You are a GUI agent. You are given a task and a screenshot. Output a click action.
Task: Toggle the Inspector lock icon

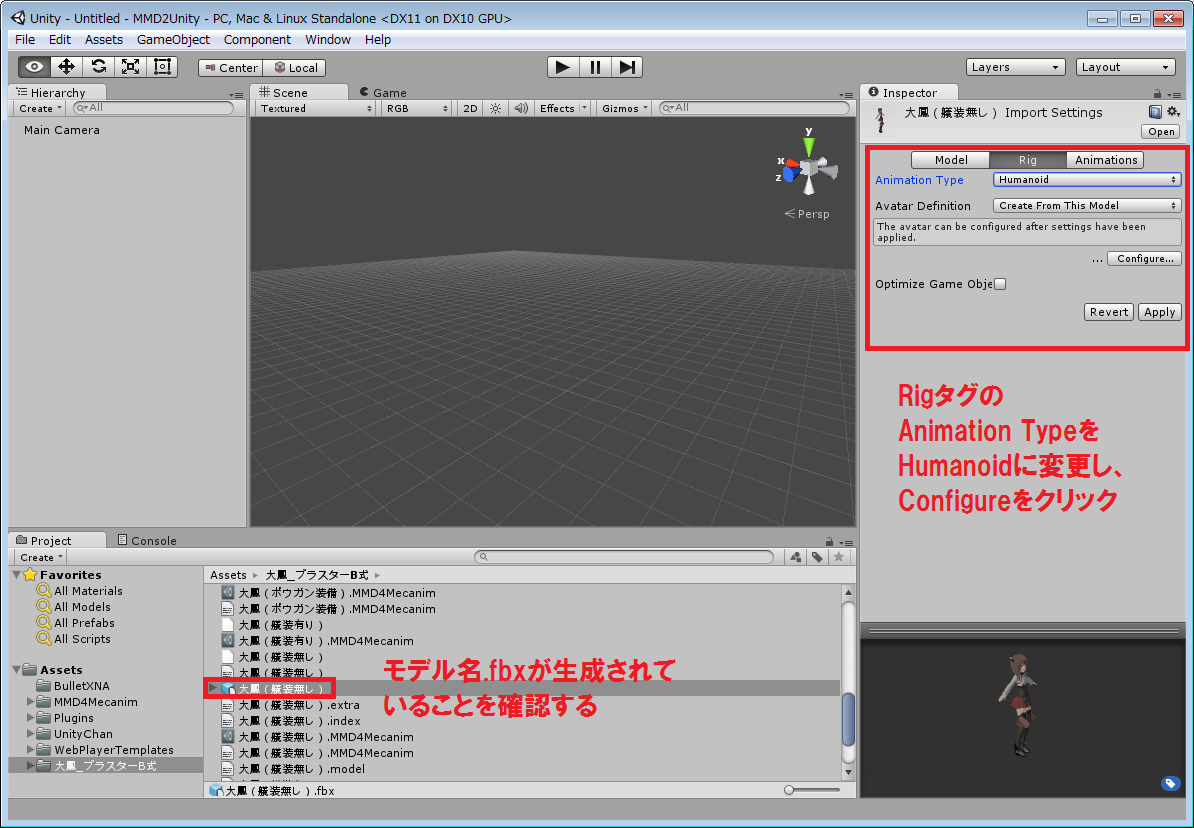click(1157, 94)
